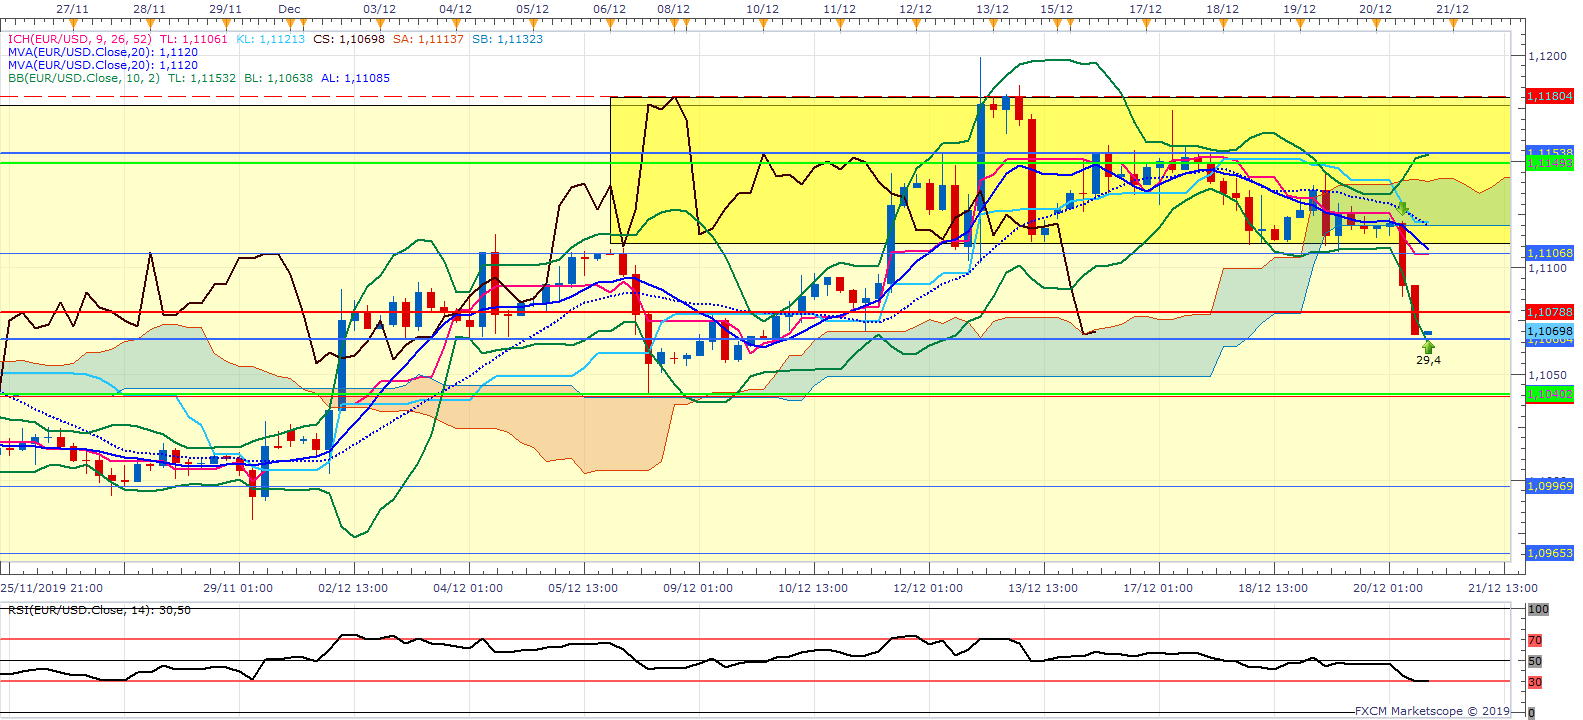1583x720 pixels.
Task: Select the orange day marker under 29/11
Action: tap(226, 22)
